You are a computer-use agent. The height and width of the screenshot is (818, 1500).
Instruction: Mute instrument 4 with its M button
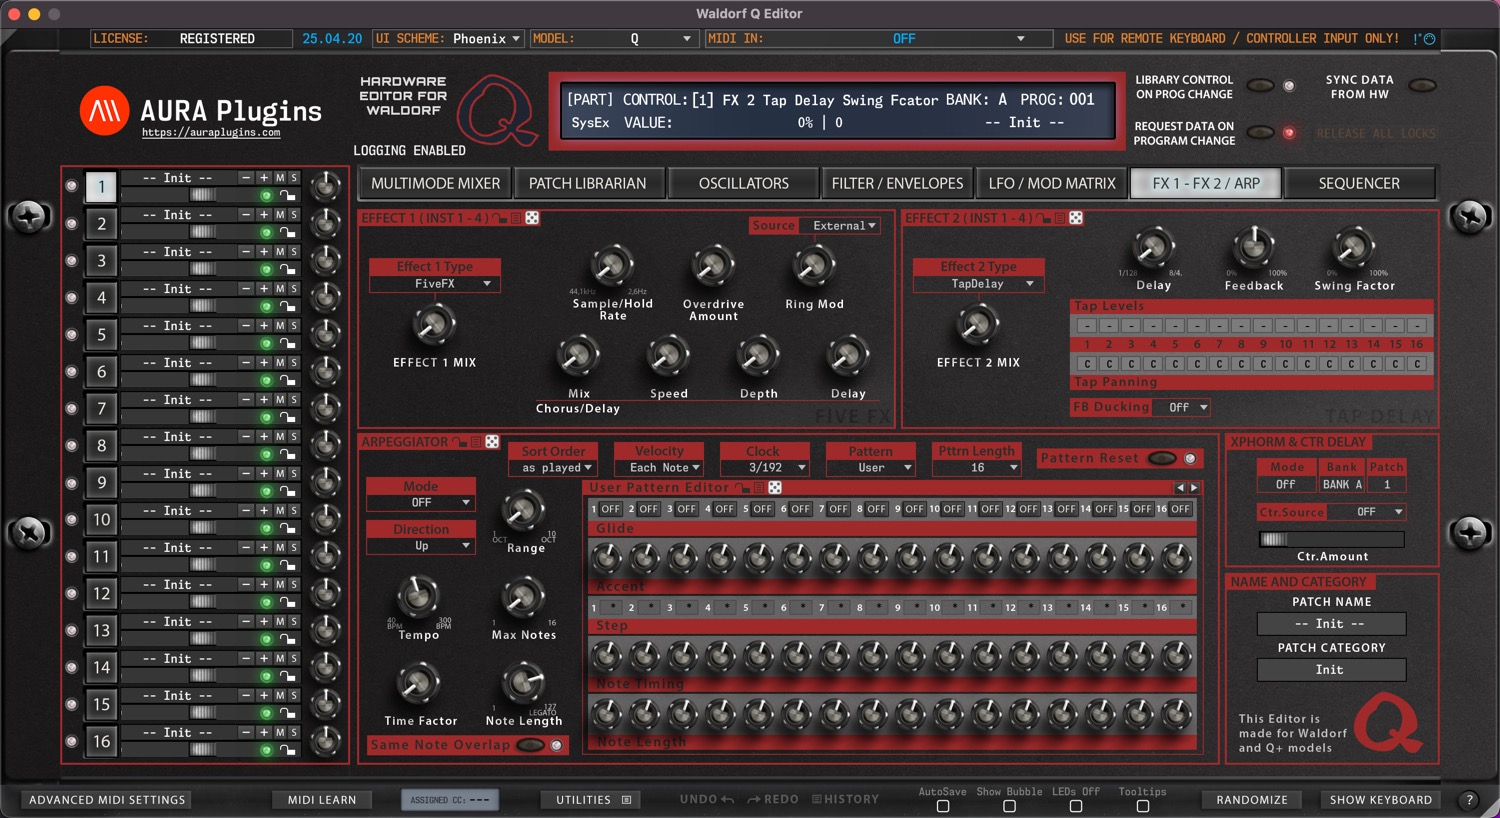pos(280,289)
